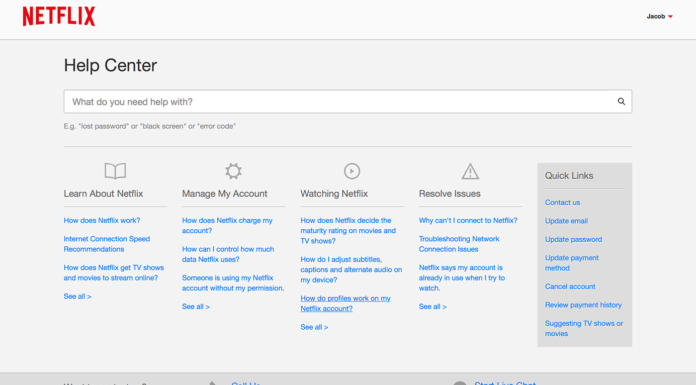Click the gear Manage My Account icon

(233, 171)
